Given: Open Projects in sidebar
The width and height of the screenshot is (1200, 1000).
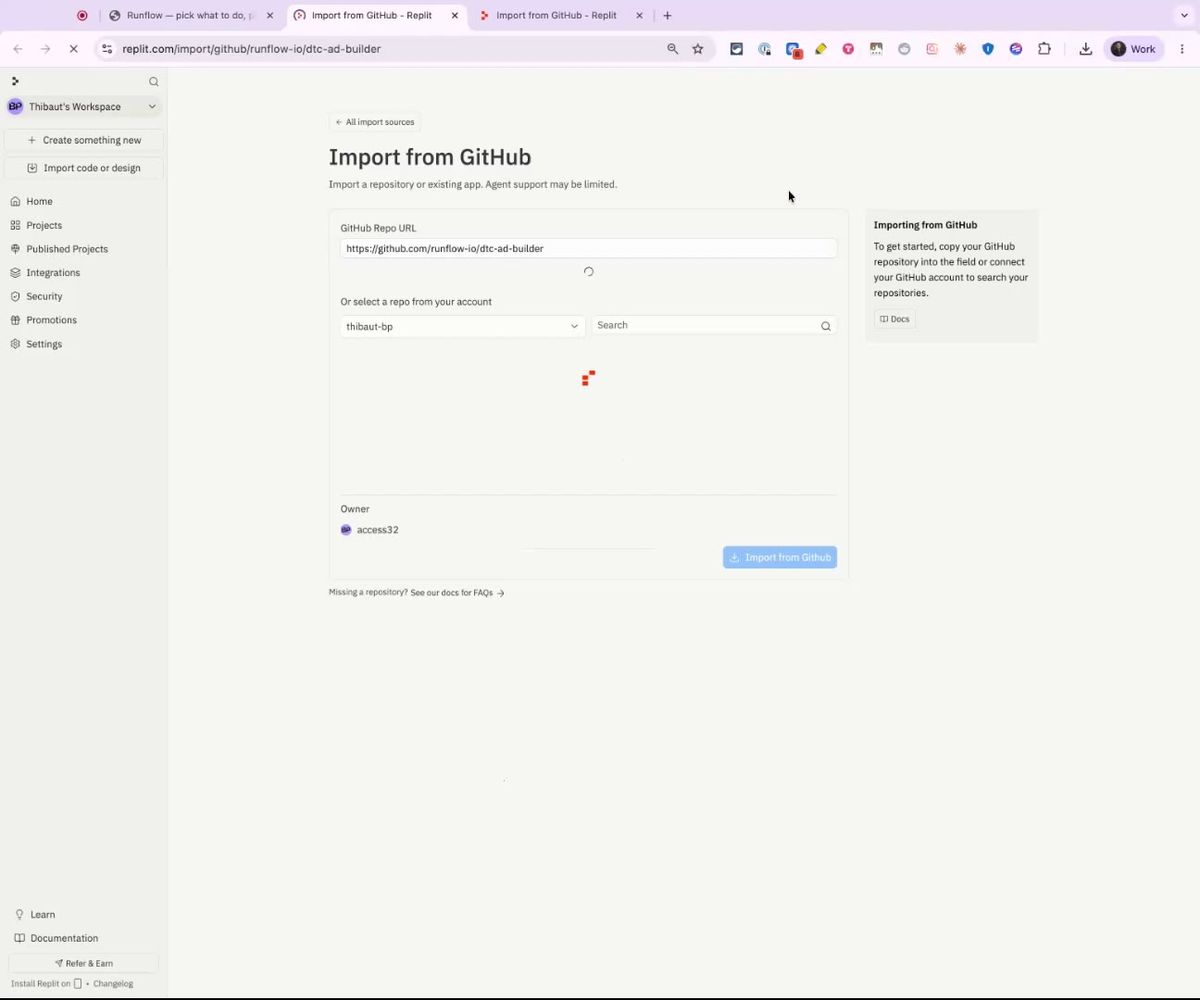Looking at the screenshot, I should (x=44, y=225).
